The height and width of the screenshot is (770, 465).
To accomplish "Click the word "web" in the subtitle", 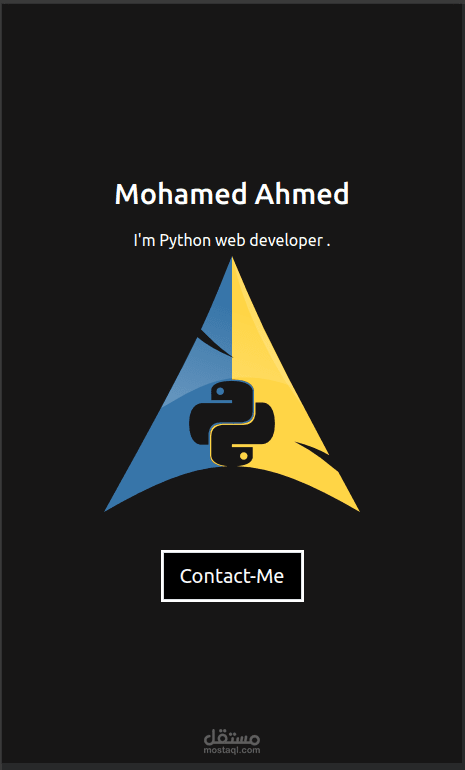I will coord(230,241).
